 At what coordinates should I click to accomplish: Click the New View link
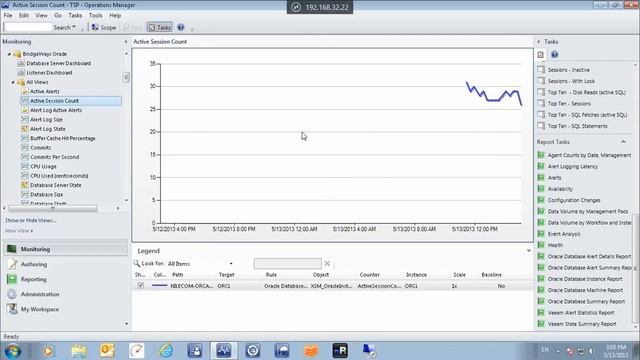click(x=19, y=231)
